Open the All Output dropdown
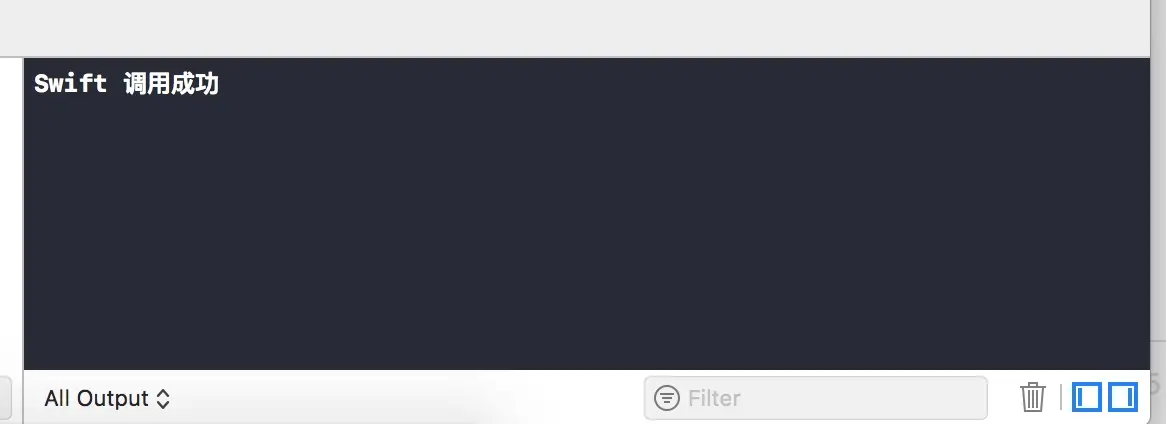Viewport: 1166px width, 424px height. (107, 399)
